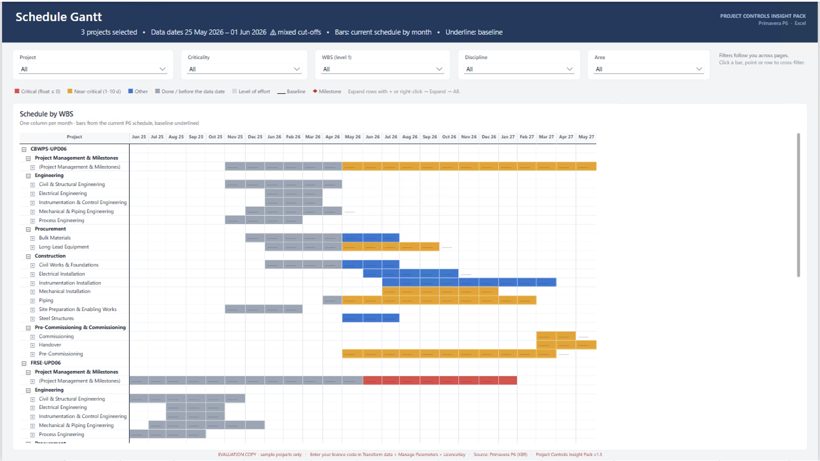820x461 pixels.
Task: Click the Milestone diamond legend icon
Action: tap(315, 91)
